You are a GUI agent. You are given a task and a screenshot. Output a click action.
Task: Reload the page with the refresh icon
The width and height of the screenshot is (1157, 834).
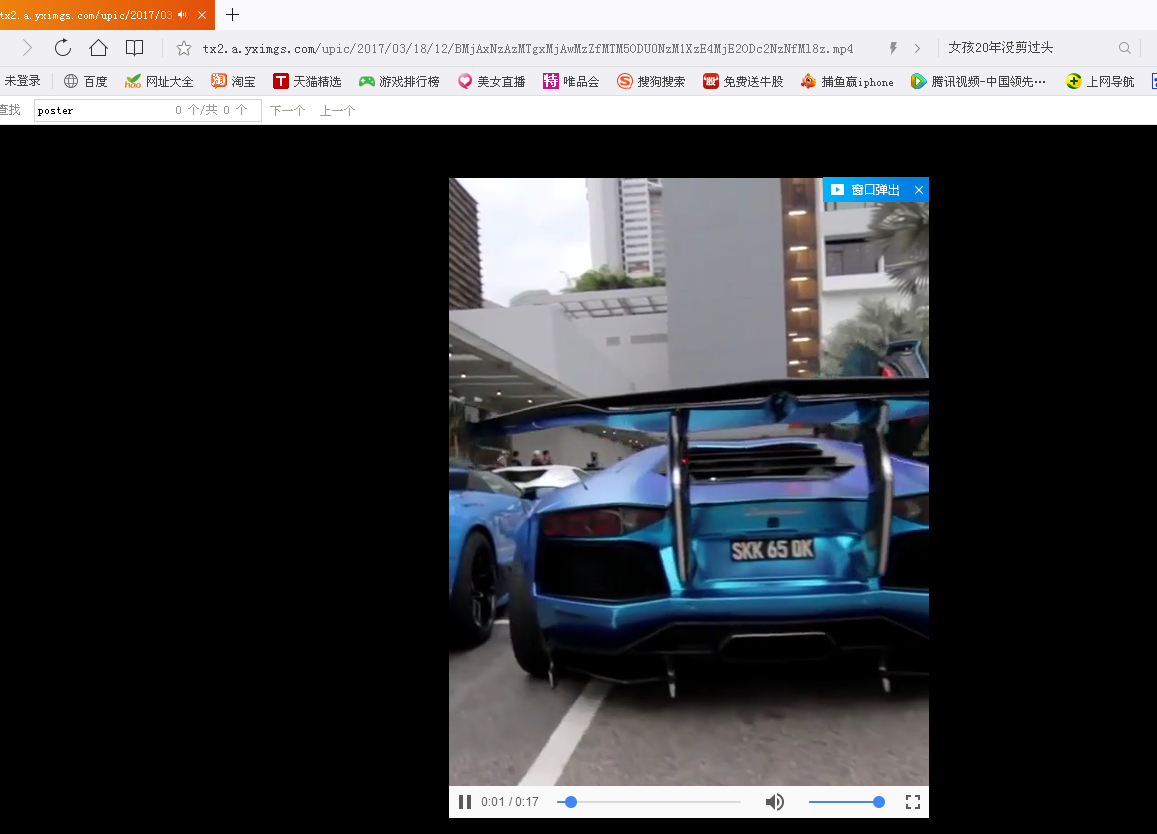(x=63, y=48)
